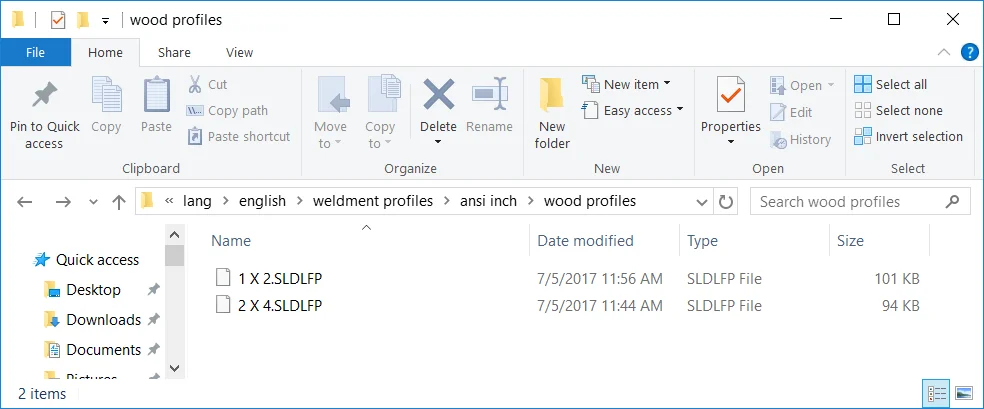Click Edit in the Open group
984x409 pixels.
pos(792,112)
